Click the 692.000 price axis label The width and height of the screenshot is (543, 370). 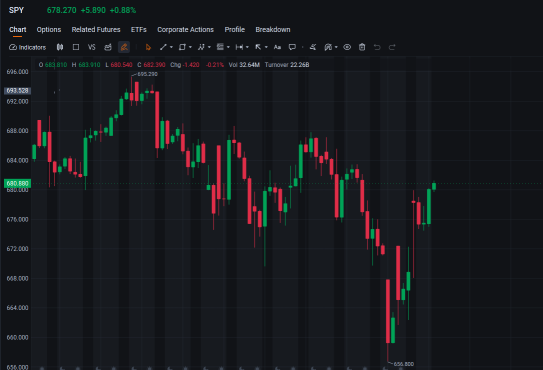point(17,102)
